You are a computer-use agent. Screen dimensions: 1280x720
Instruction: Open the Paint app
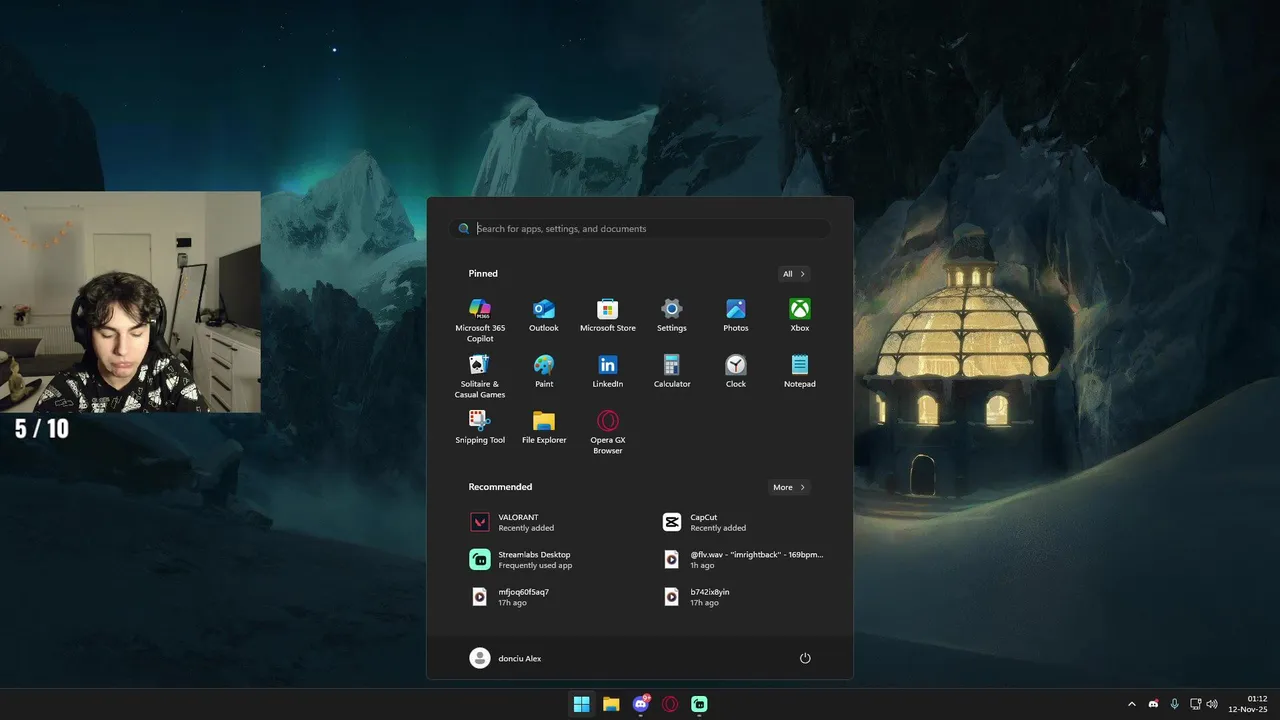pyautogui.click(x=544, y=371)
